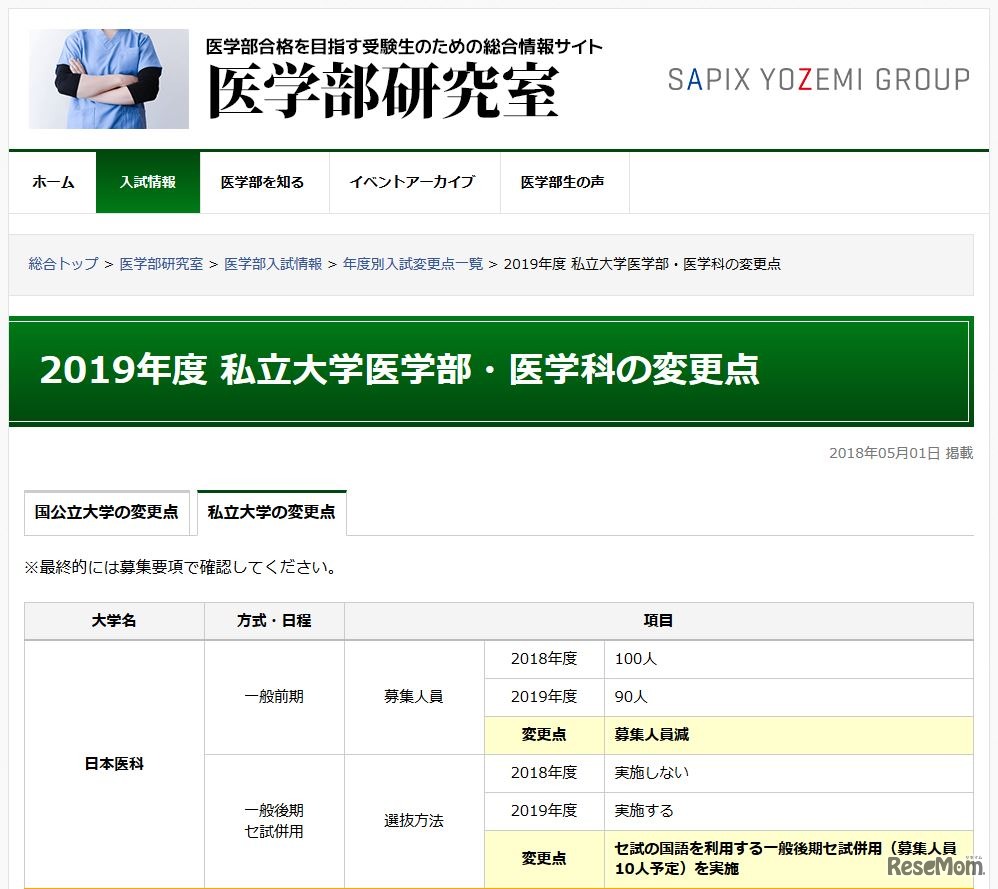Click the 総合トップ breadcrumb link
Image resolution: width=998 pixels, height=889 pixels.
(x=63, y=264)
